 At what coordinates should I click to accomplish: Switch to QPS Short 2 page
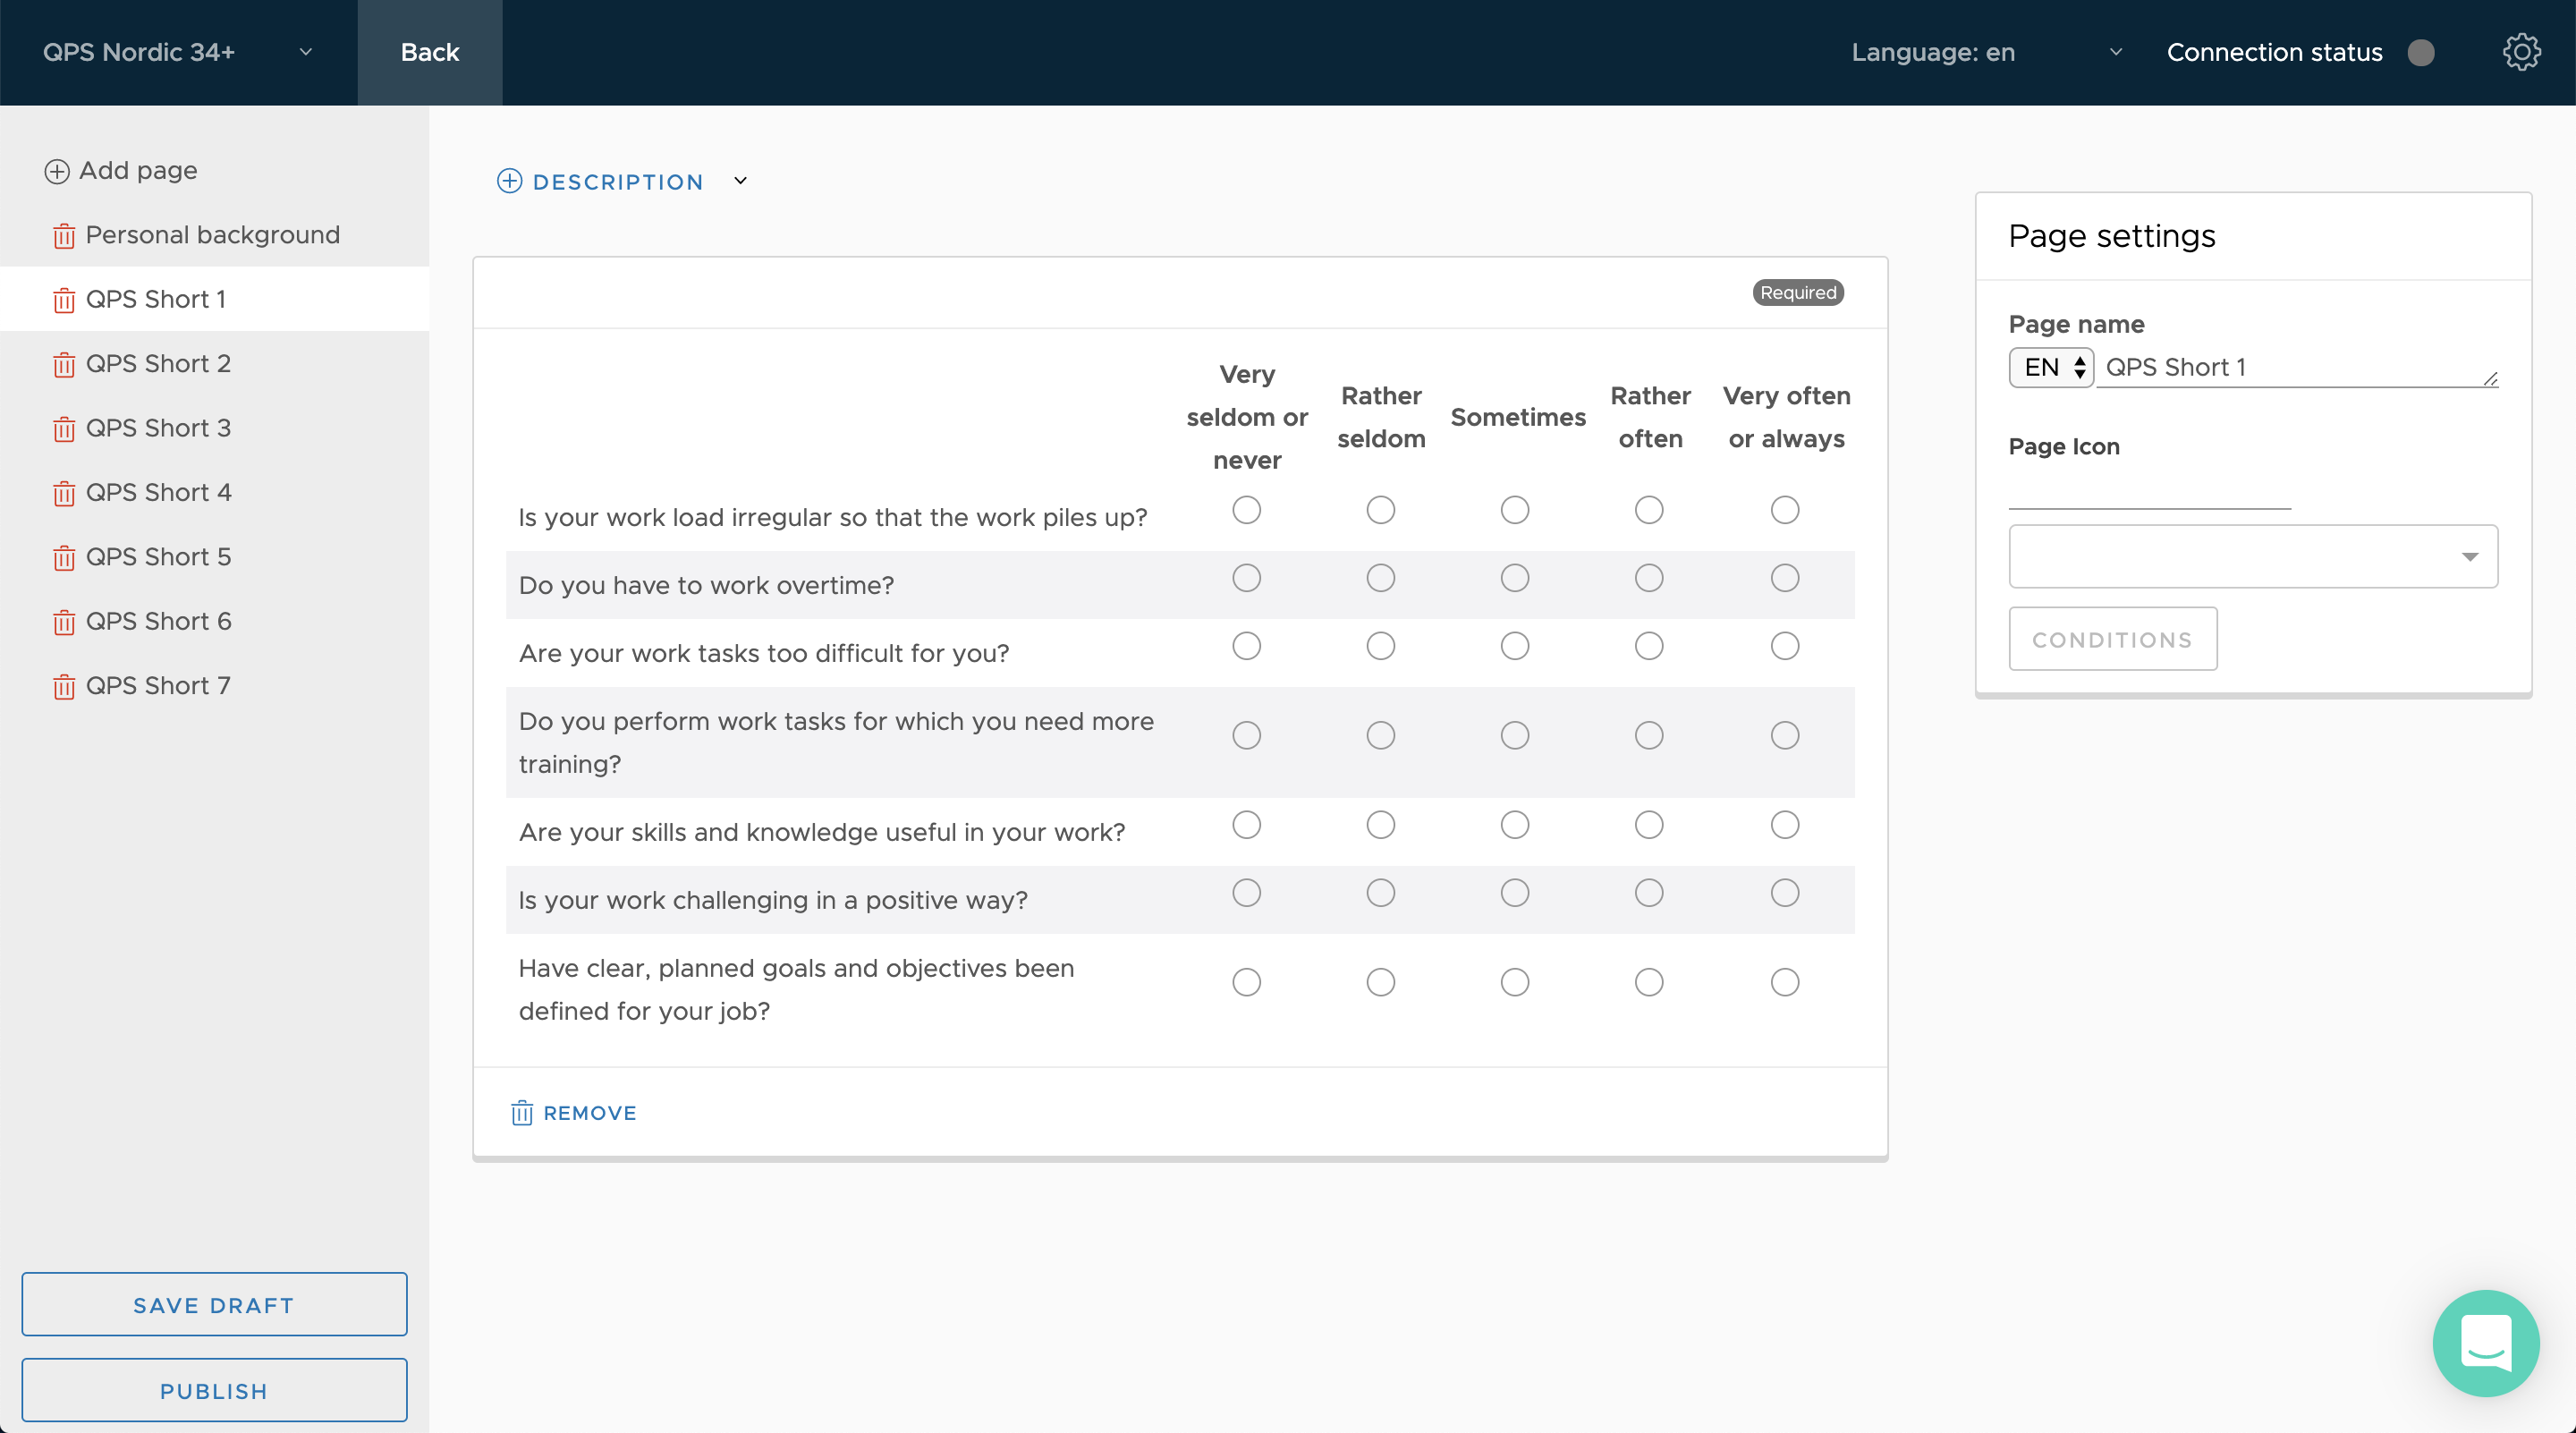[159, 364]
